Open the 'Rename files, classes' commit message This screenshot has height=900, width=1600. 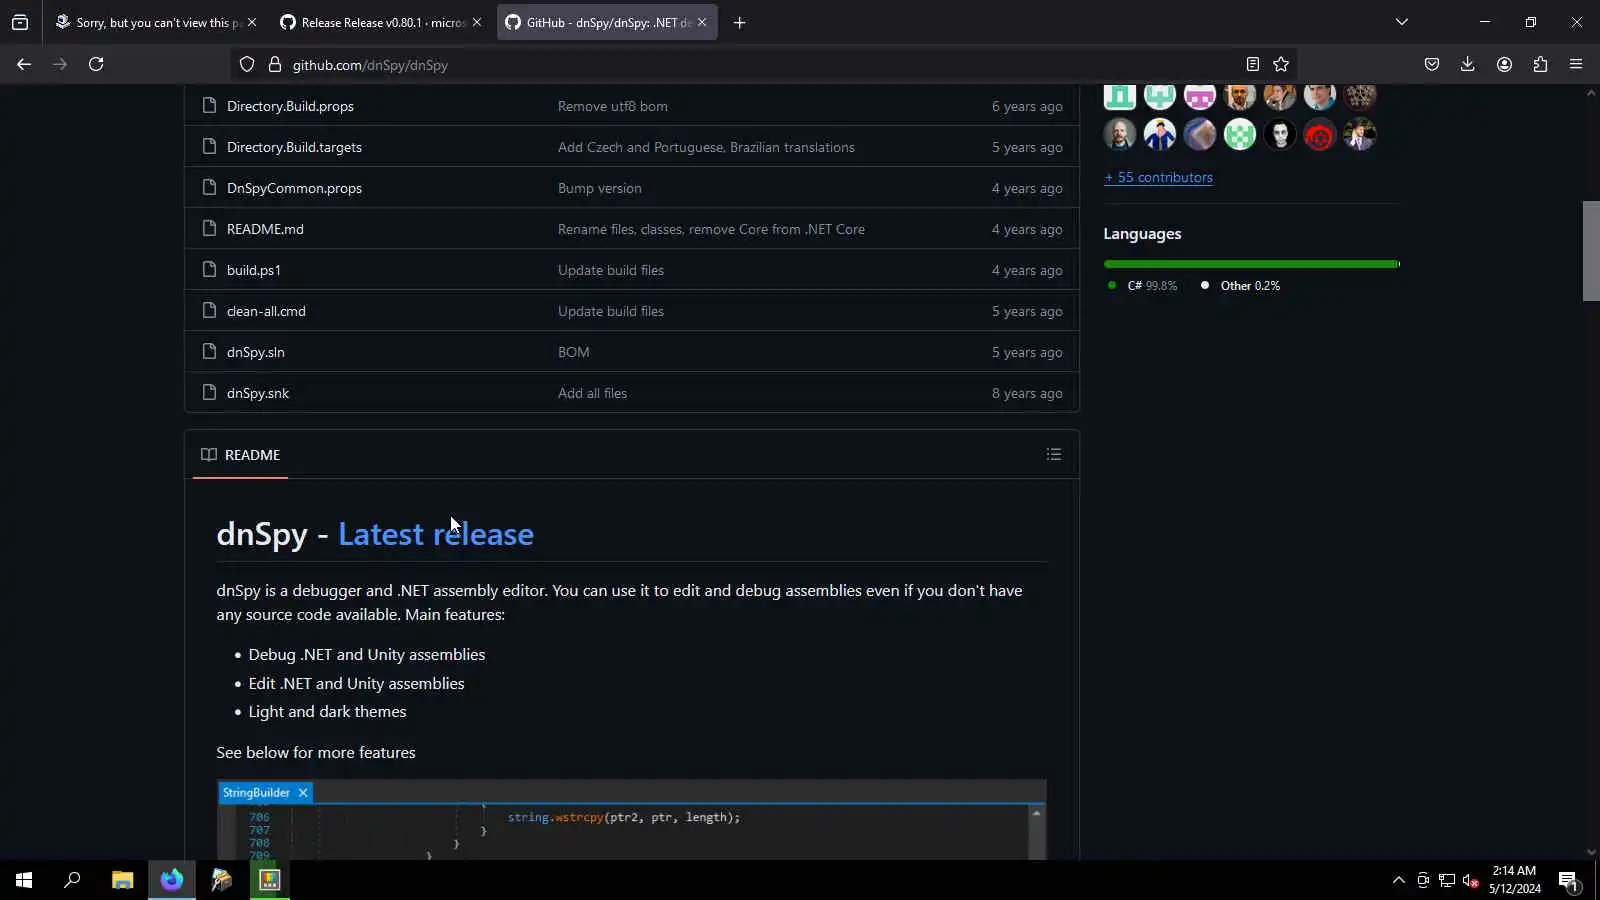[x=711, y=229]
